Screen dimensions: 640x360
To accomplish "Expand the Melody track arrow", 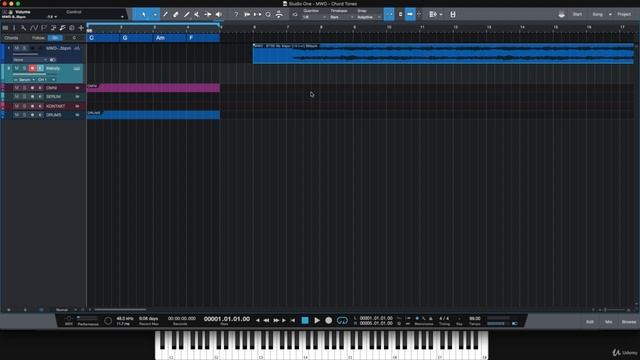I will (9, 68).
